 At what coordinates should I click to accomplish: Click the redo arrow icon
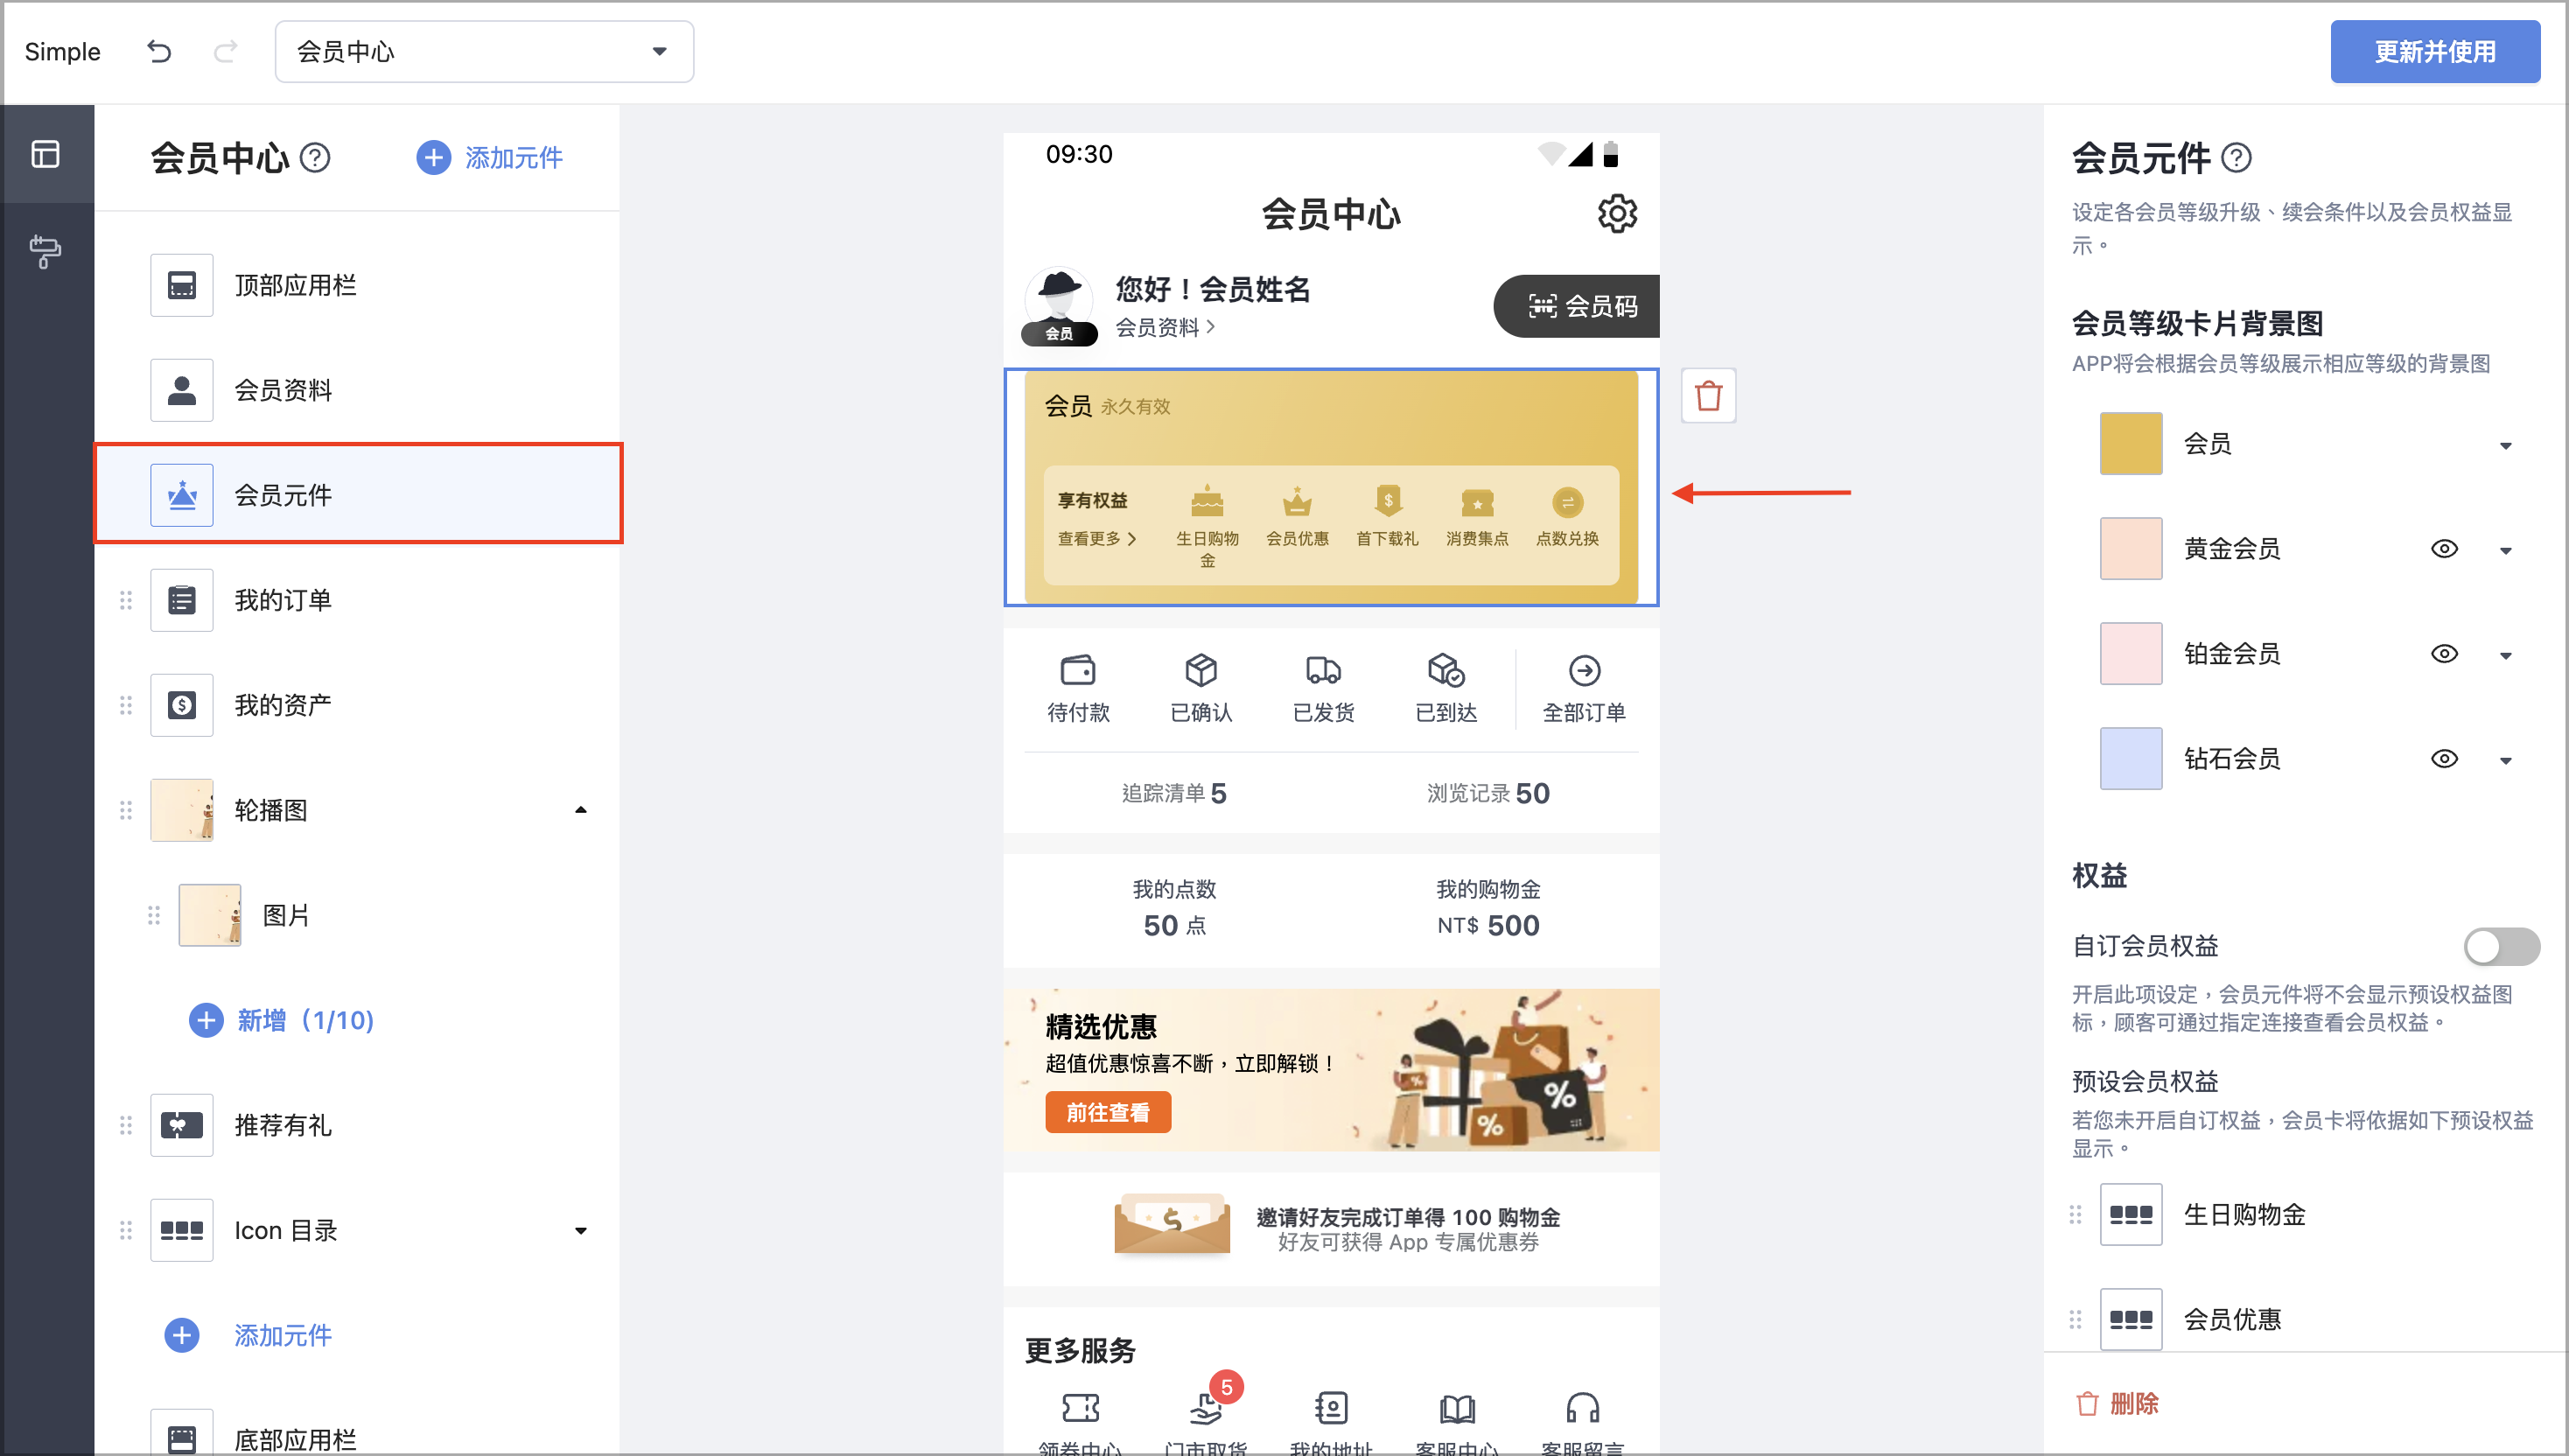tap(226, 51)
